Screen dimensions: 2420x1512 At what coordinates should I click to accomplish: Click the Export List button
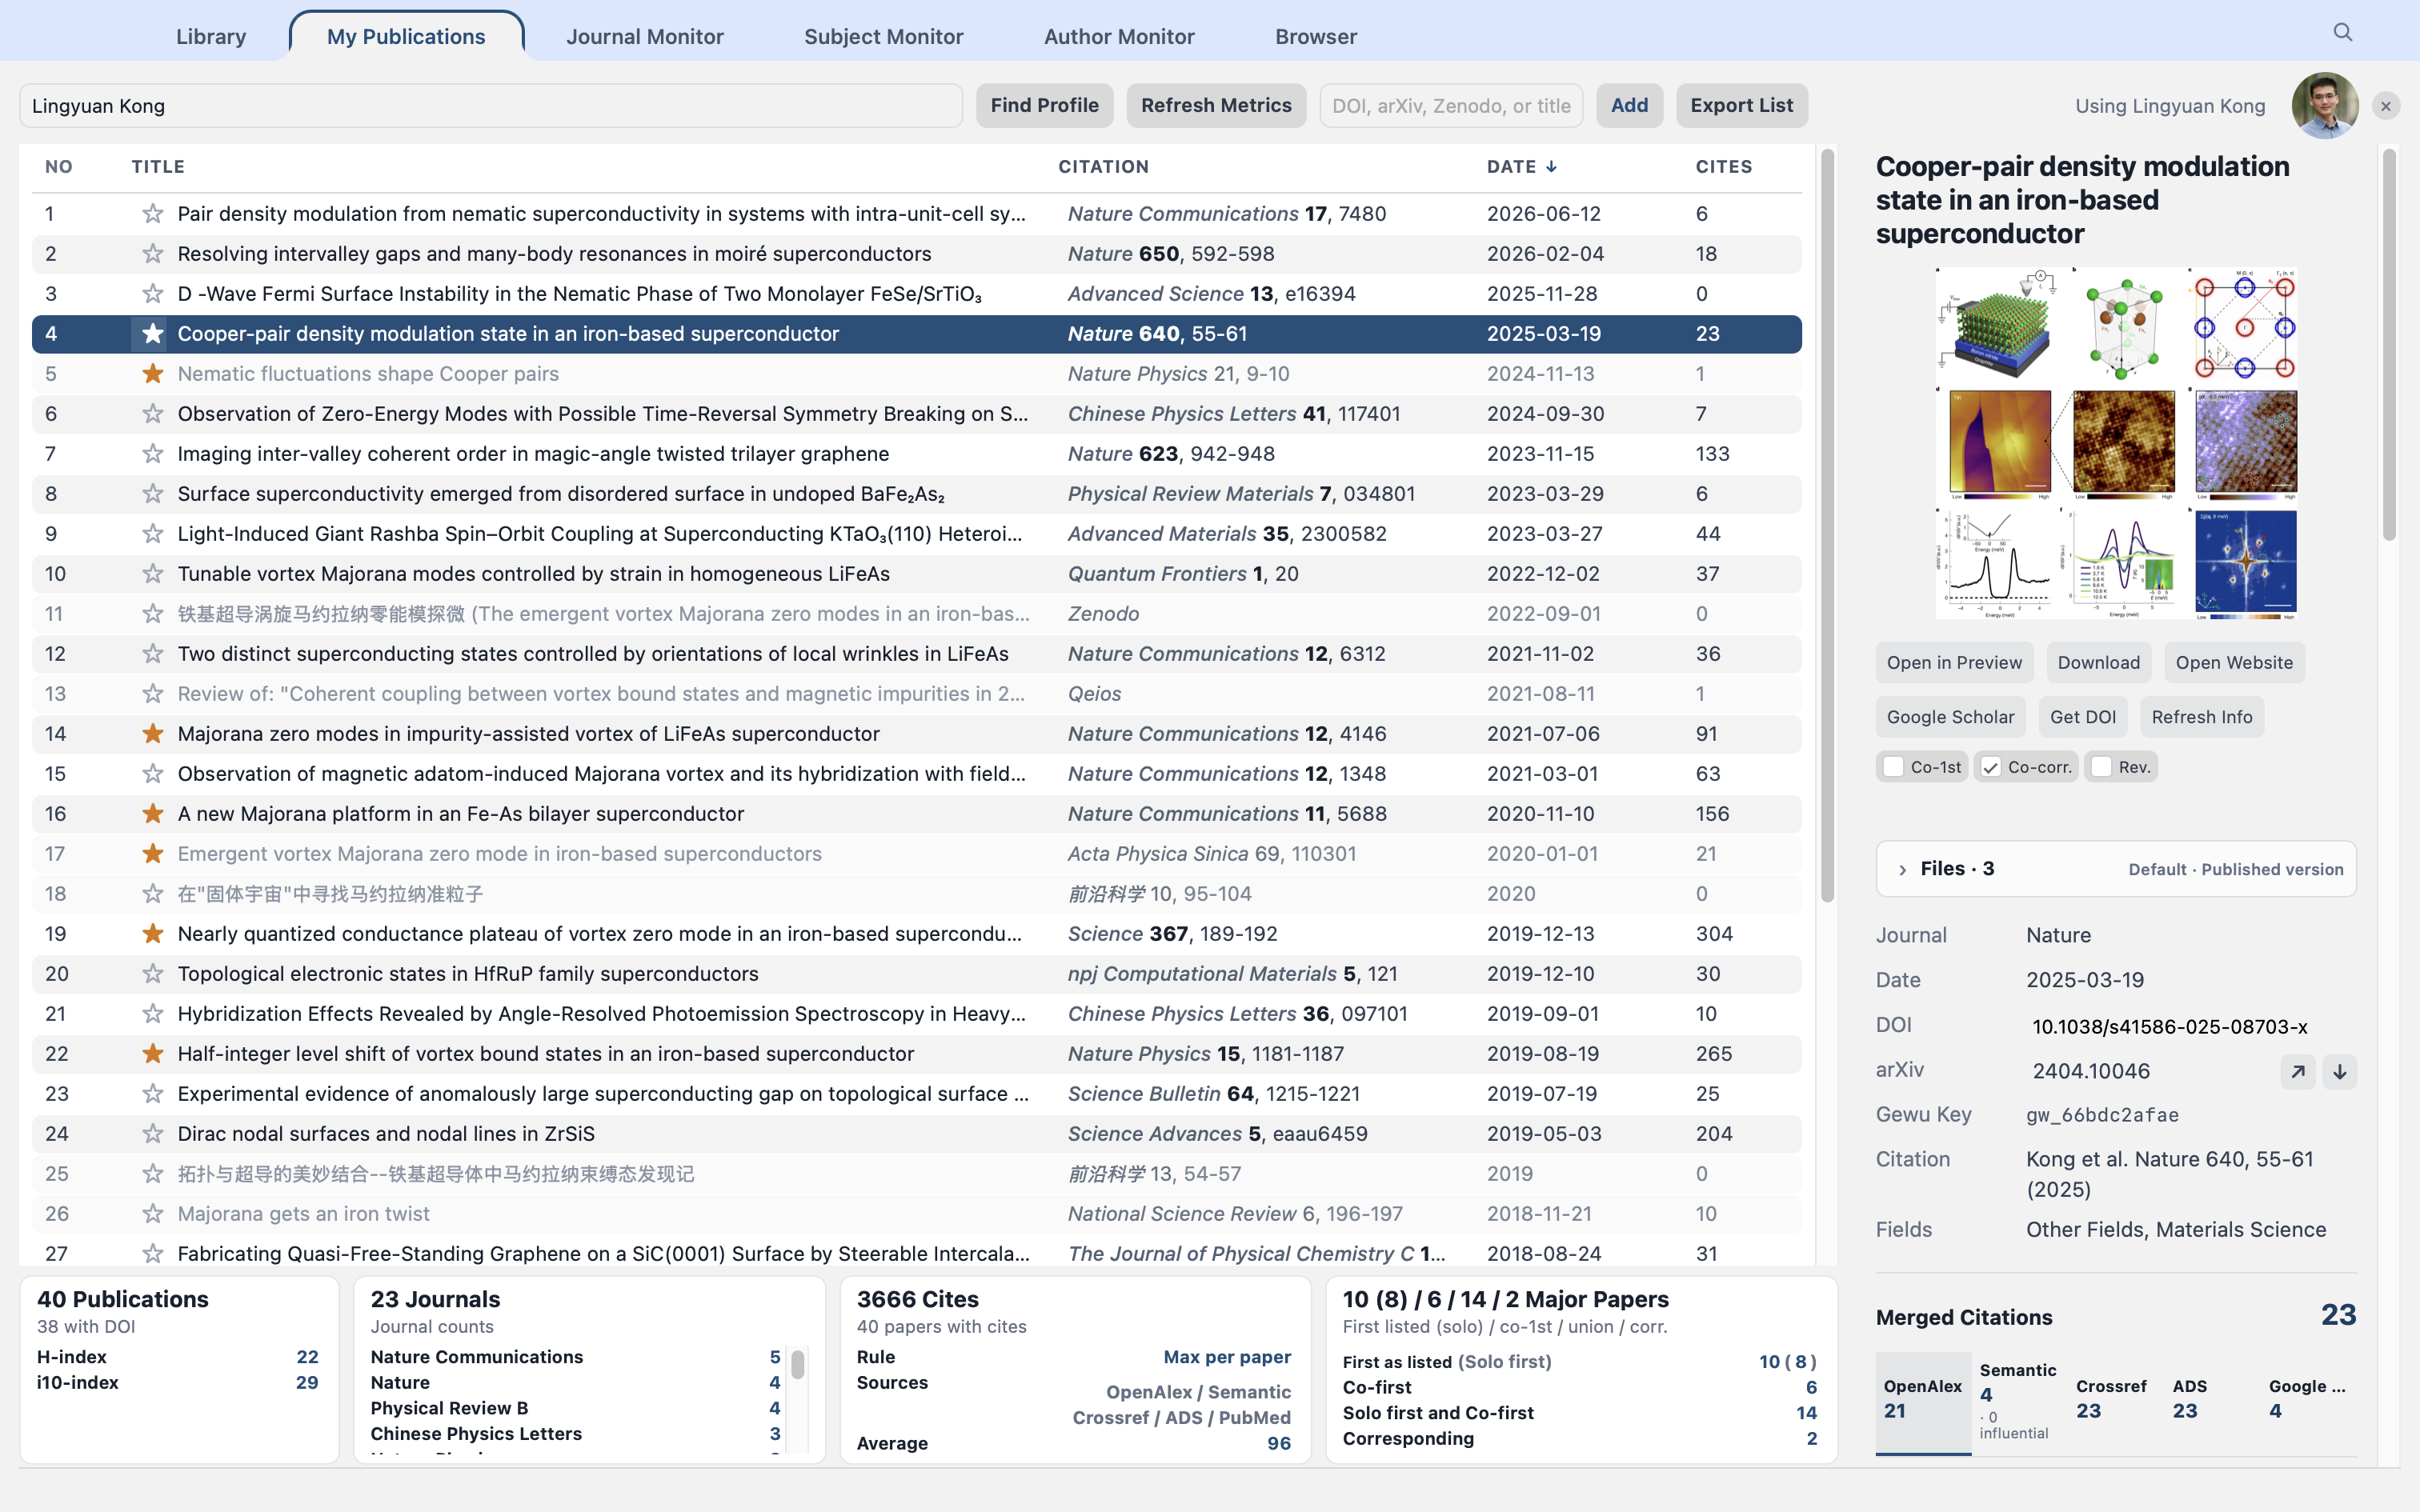click(1741, 106)
